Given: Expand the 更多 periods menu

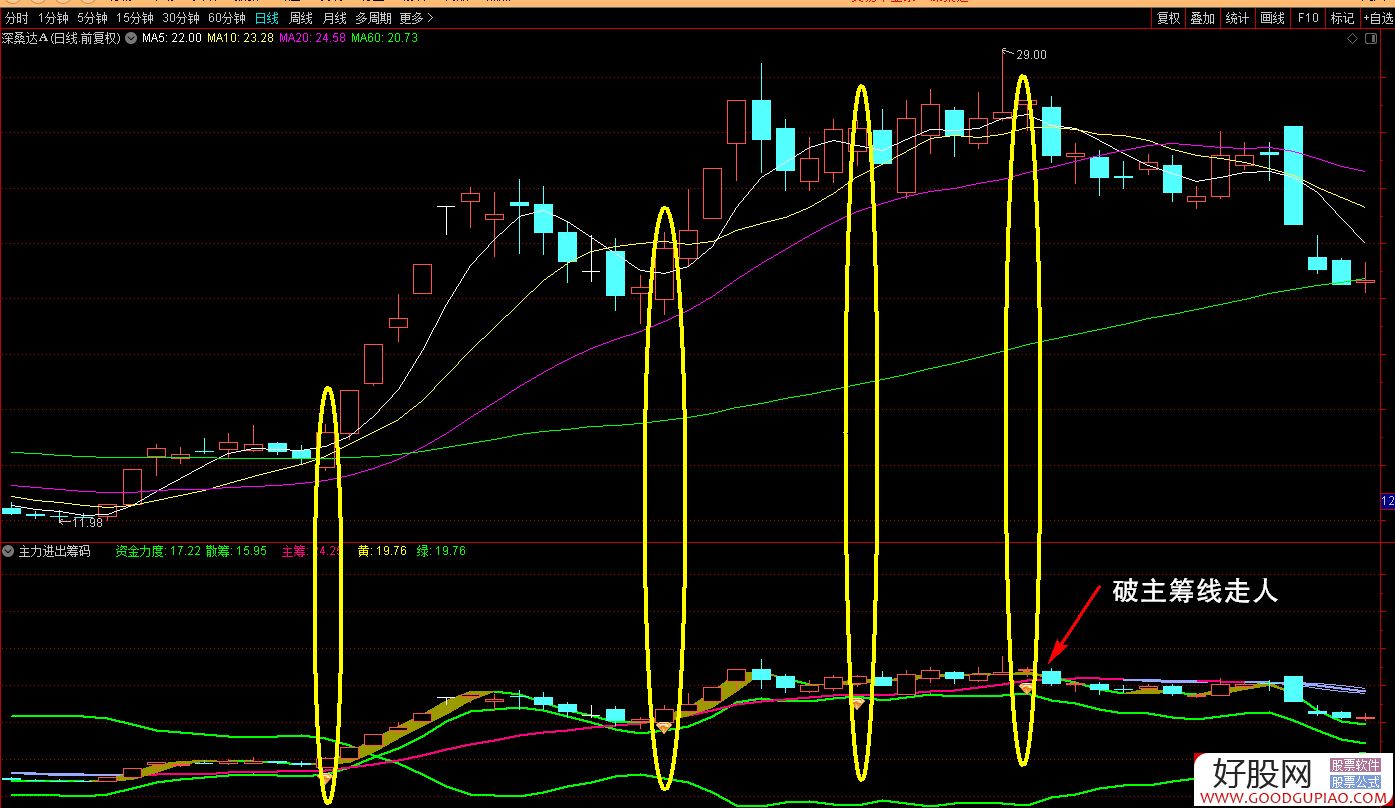Looking at the screenshot, I should point(416,18).
